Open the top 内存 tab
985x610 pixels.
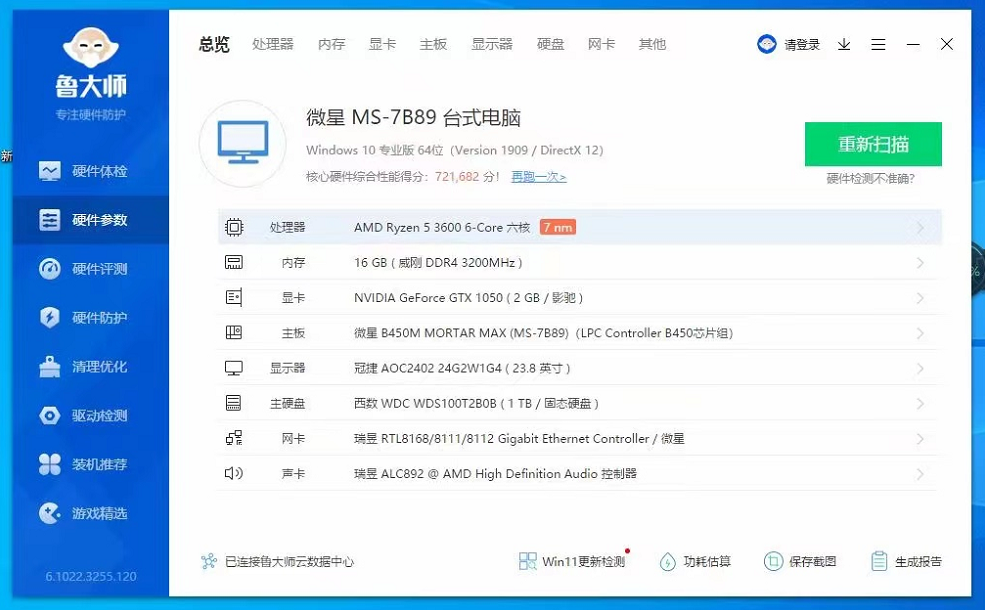point(332,44)
